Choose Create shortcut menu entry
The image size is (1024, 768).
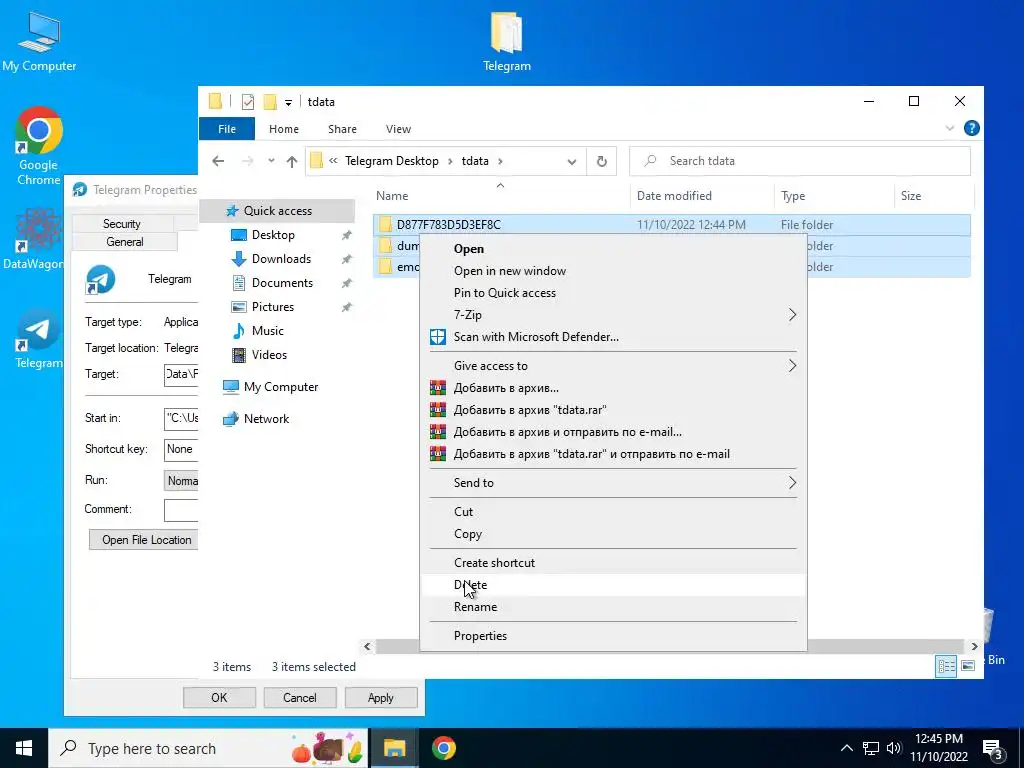point(613,562)
